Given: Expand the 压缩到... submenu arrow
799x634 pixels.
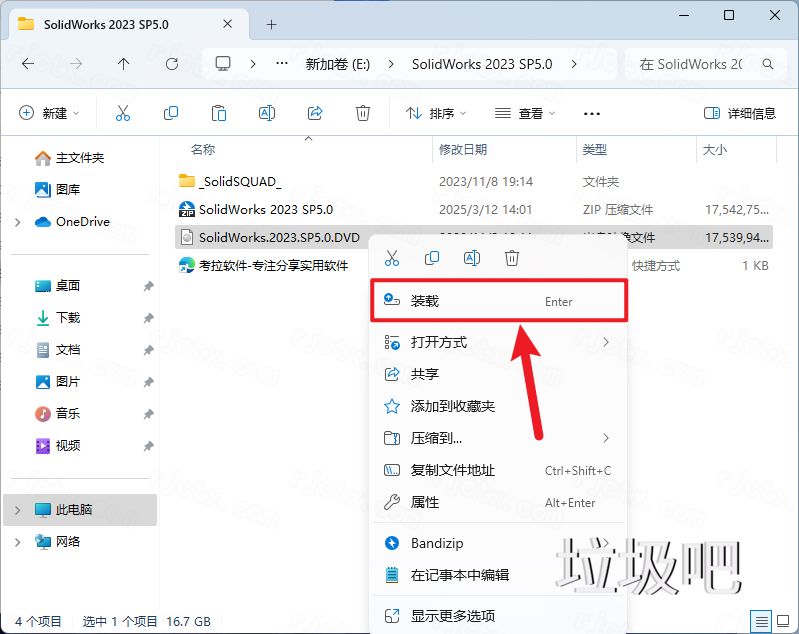Looking at the screenshot, I should point(605,438).
